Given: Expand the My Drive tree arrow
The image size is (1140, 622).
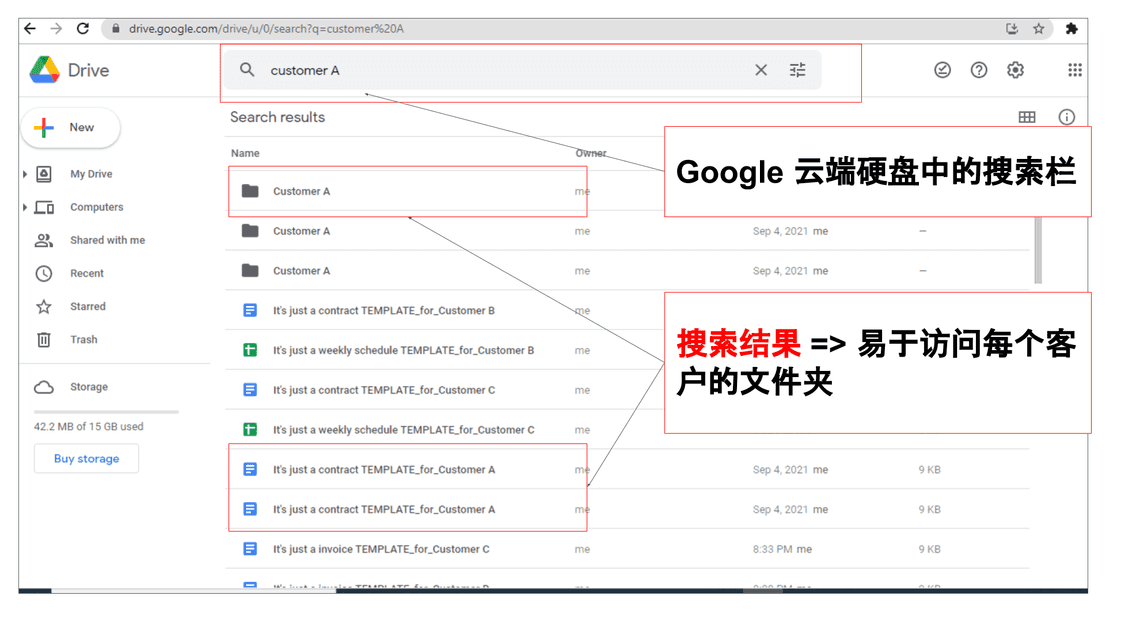Looking at the screenshot, I should [25, 174].
